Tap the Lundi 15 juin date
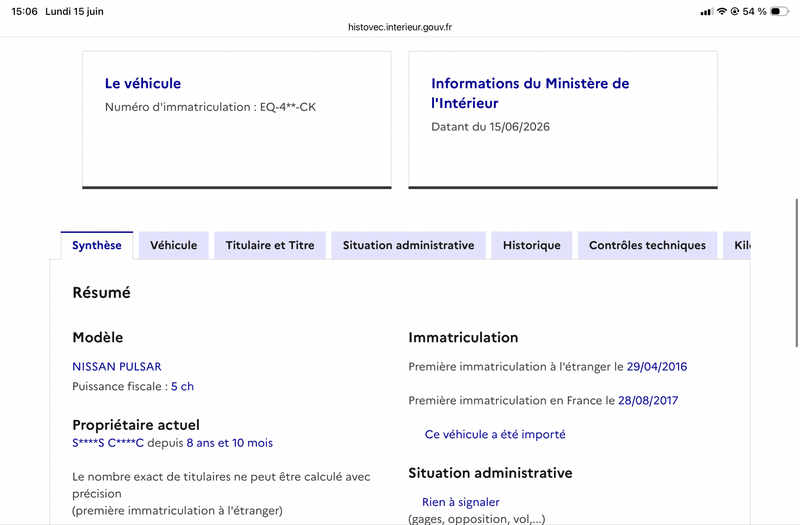The image size is (800, 525). (74, 11)
